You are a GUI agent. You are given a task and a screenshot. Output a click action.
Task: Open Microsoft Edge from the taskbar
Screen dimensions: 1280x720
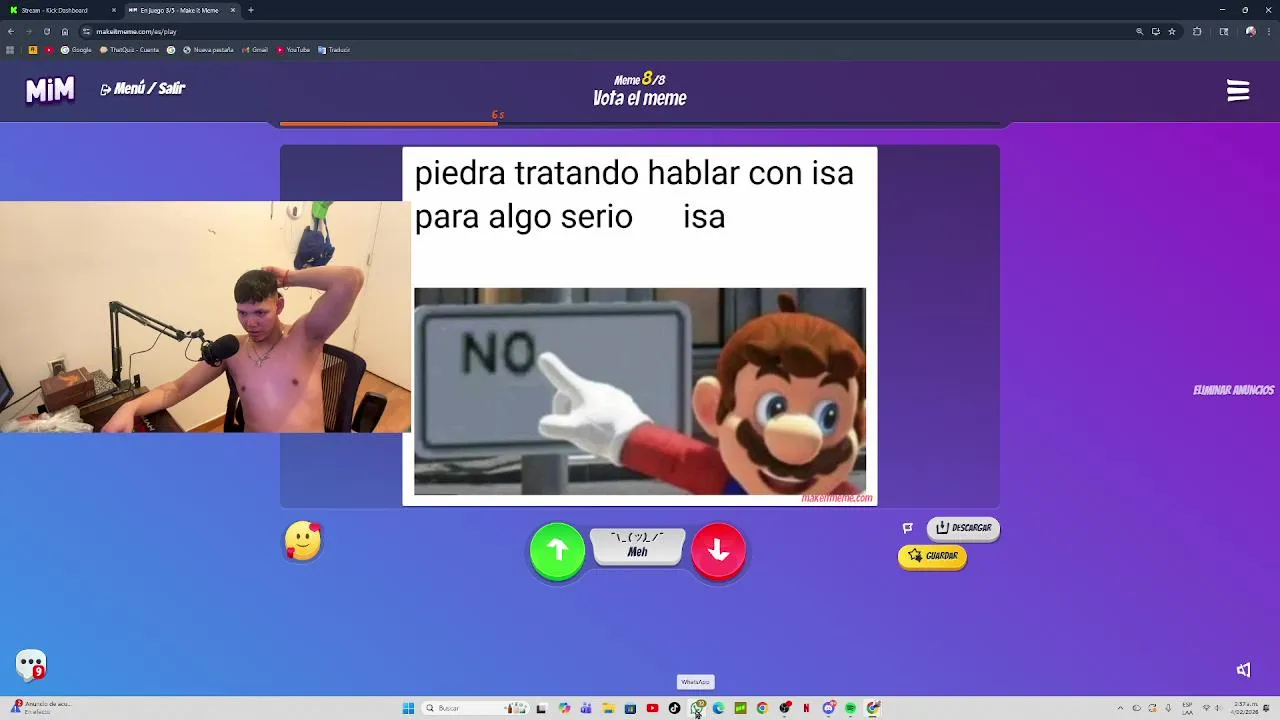coord(718,708)
